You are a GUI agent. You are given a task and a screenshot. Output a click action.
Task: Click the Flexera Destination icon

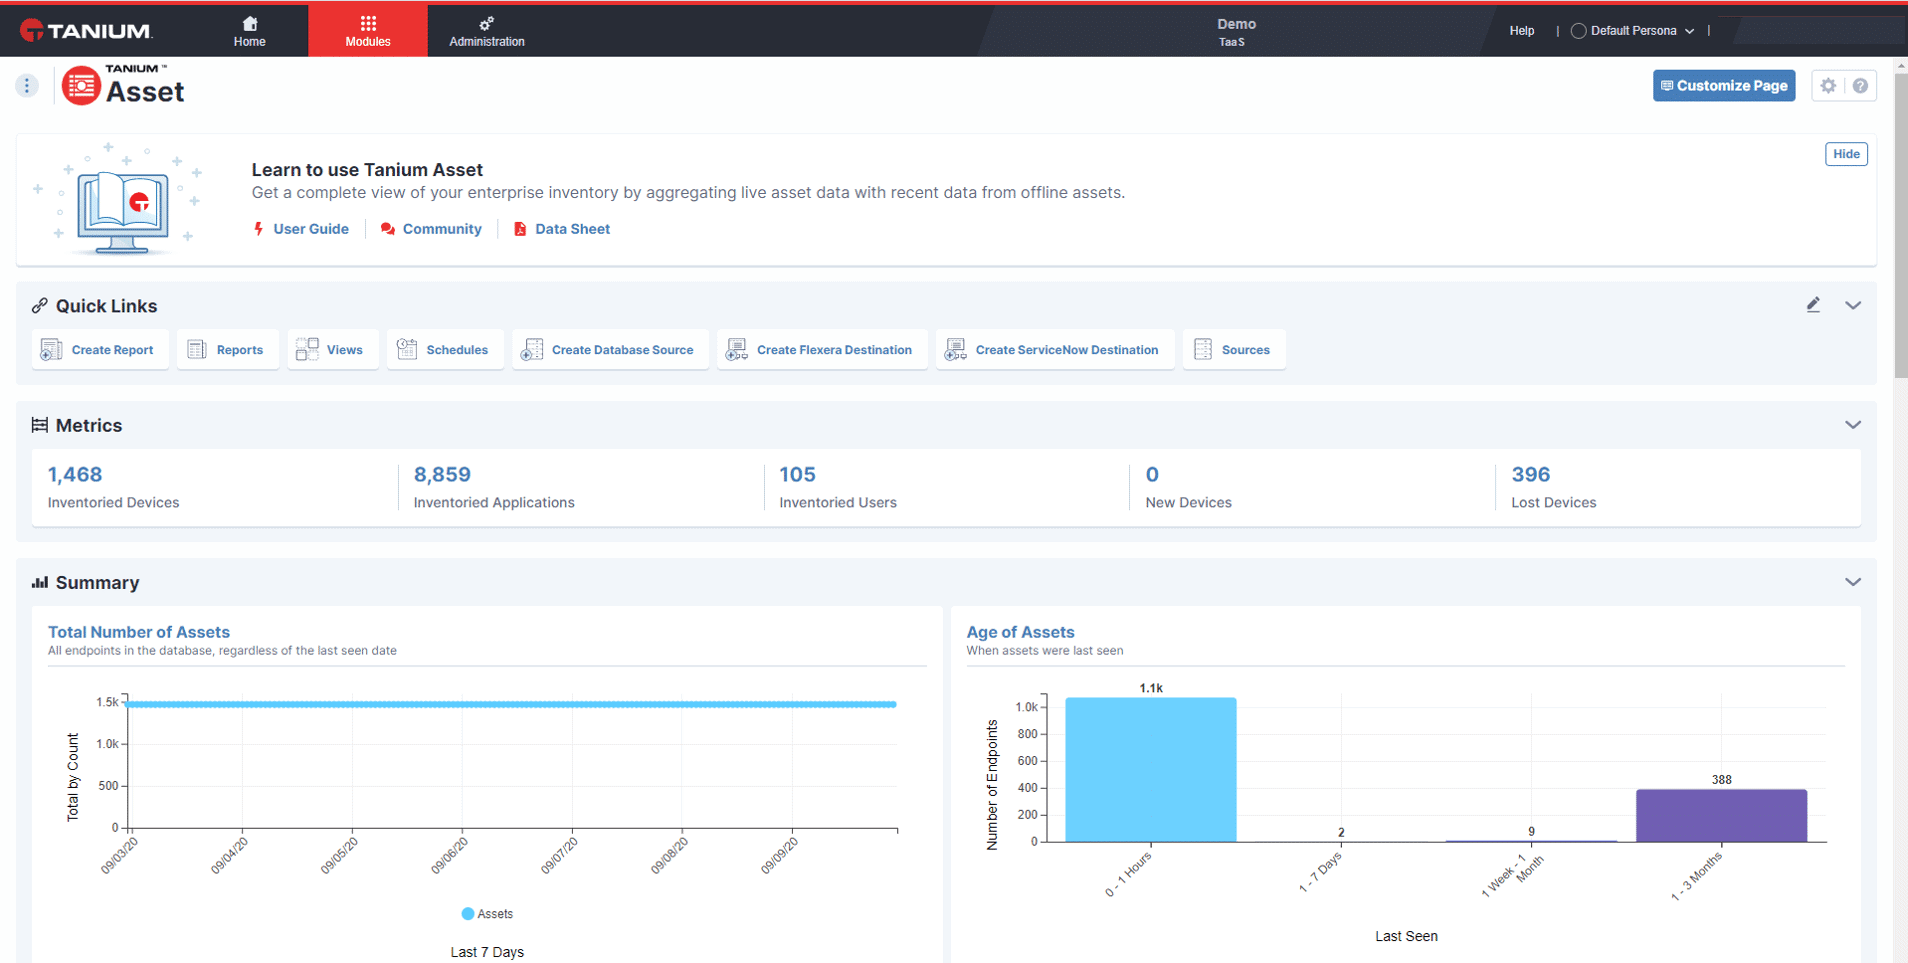[737, 349]
